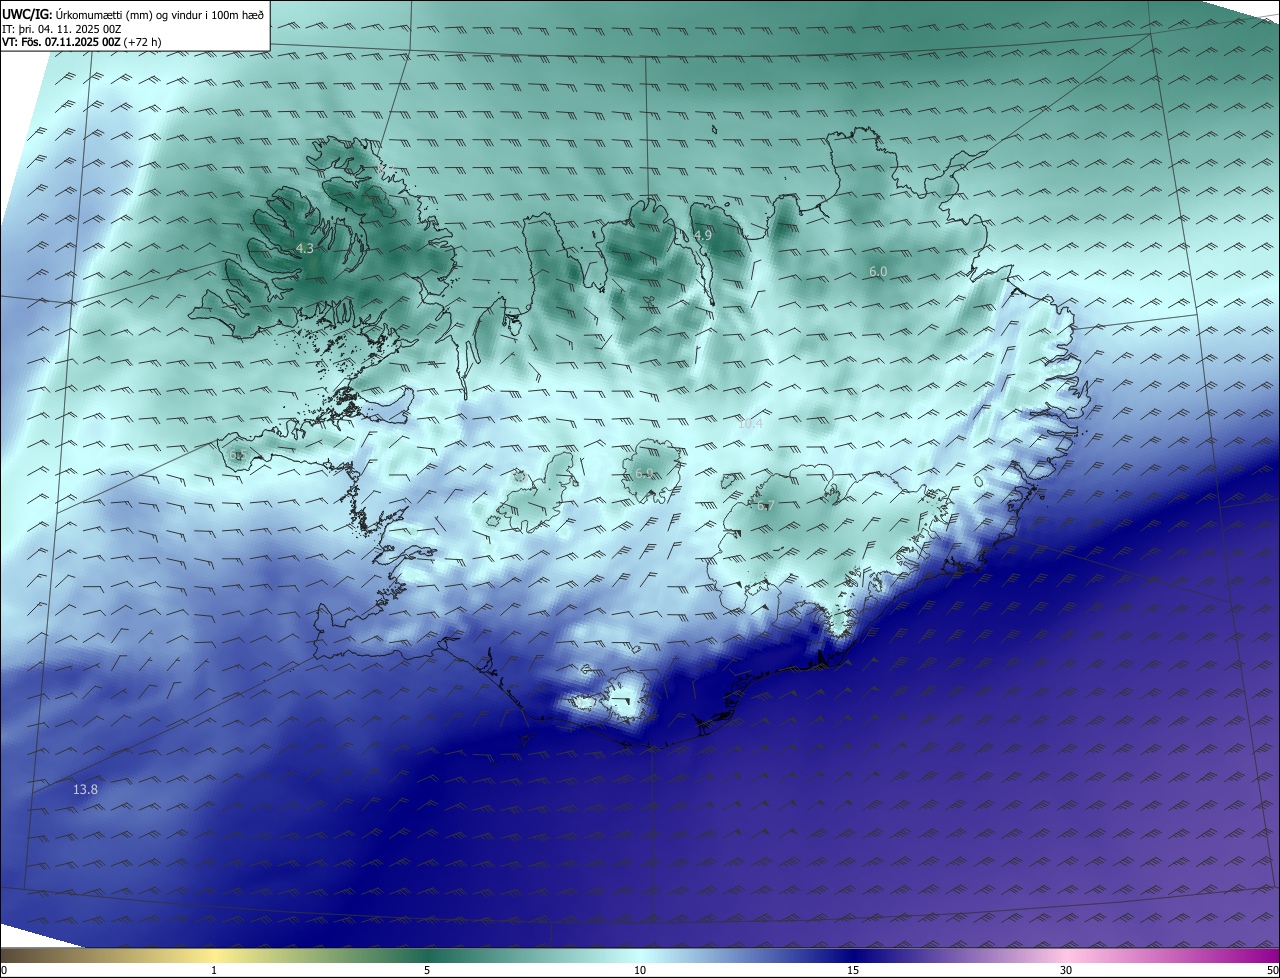Select the valid time 'VT: Fös. 07.11.2025 00Z (+72 h)'
The height and width of the screenshot is (978, 1280).
click(x=82, y=42)
